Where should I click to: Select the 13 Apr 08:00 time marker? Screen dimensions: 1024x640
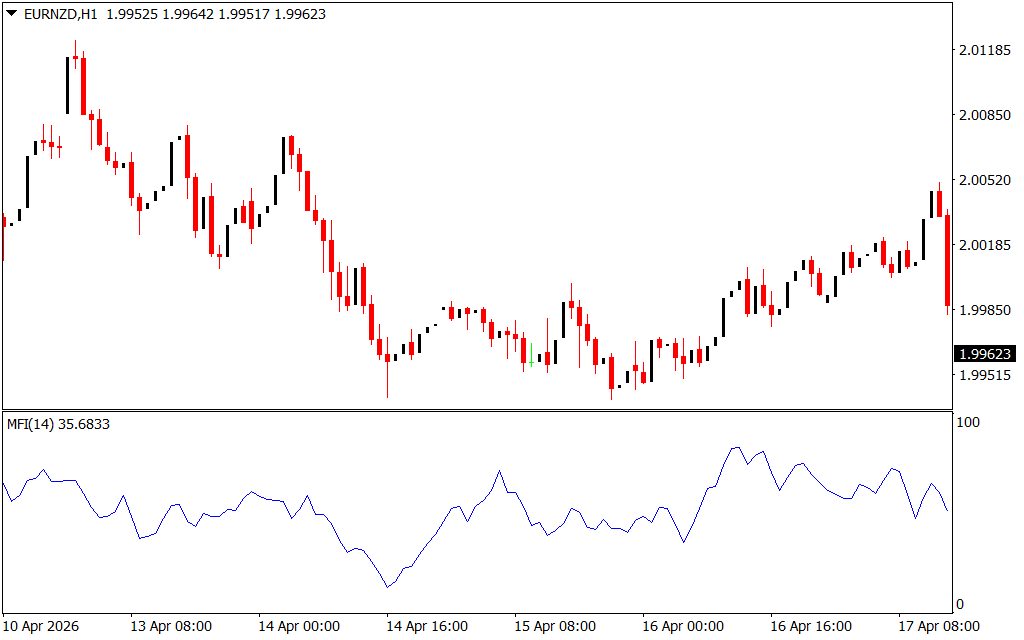(x=171, y=626)
